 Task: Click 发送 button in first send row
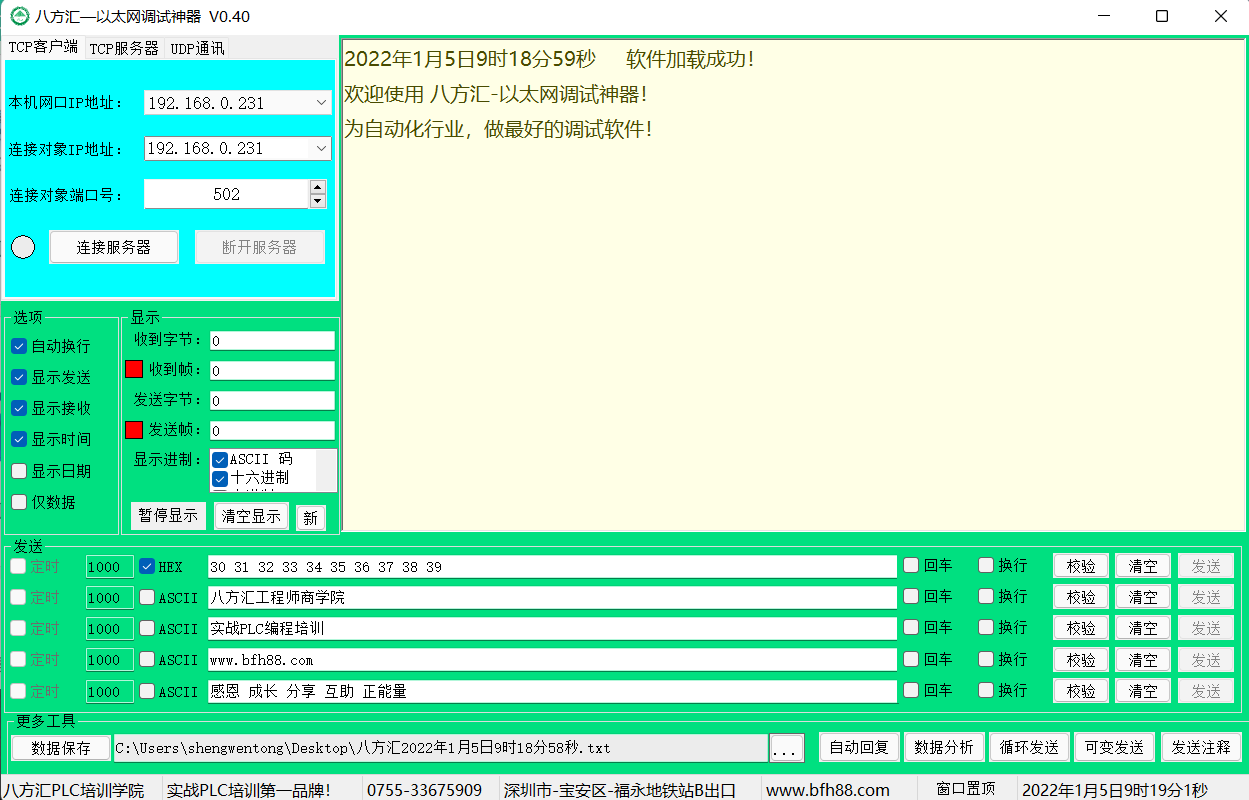click(x=1206, y=566)
